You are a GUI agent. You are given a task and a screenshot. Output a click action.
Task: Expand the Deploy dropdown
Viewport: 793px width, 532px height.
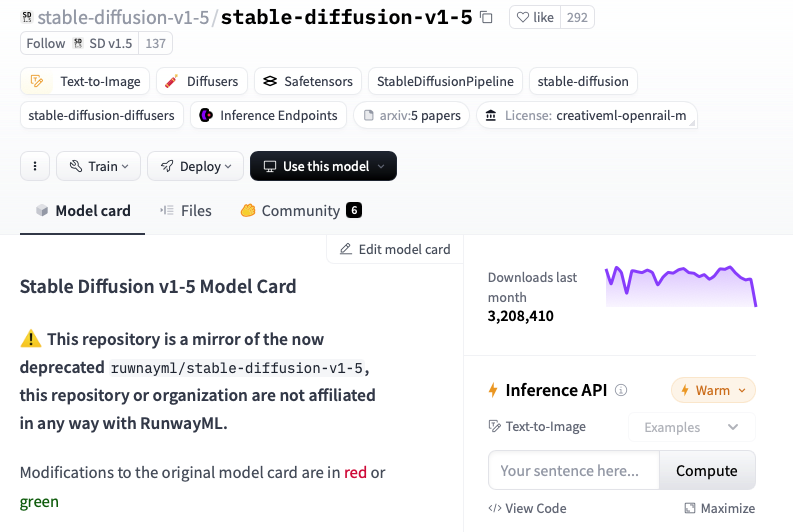point(195,166)
